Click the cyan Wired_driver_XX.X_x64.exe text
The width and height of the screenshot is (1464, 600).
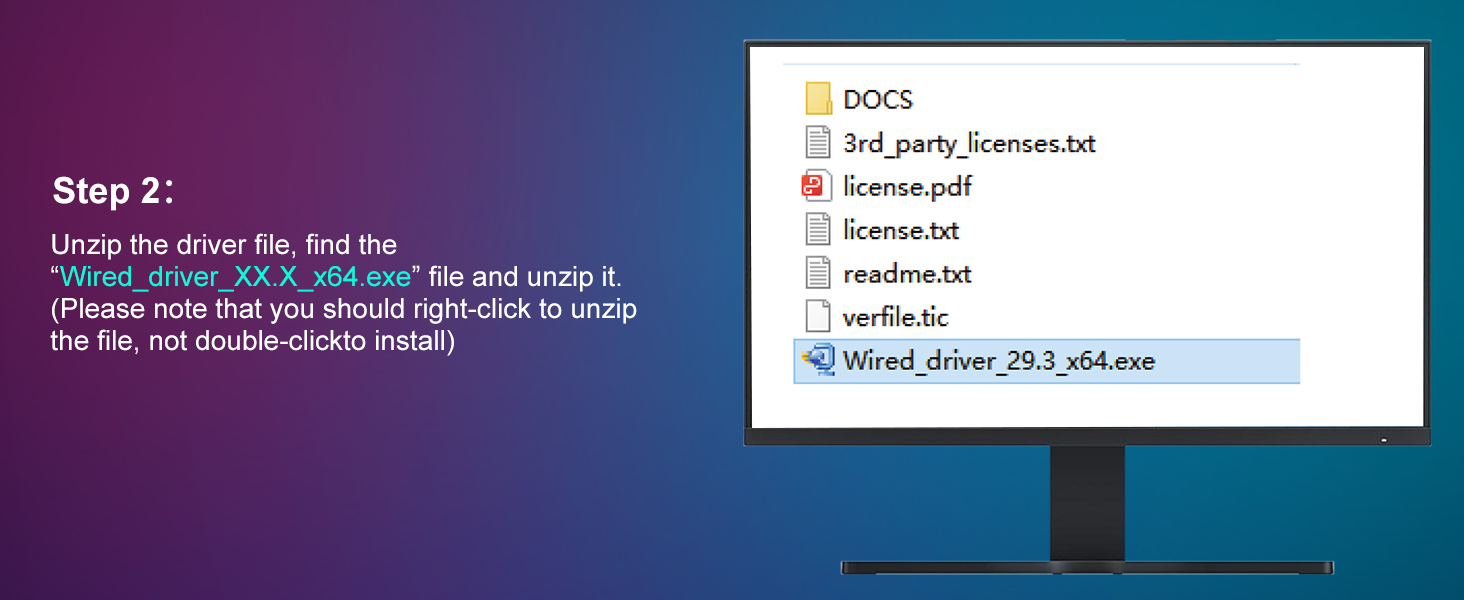pyautogui.click(x=235, y=277)
